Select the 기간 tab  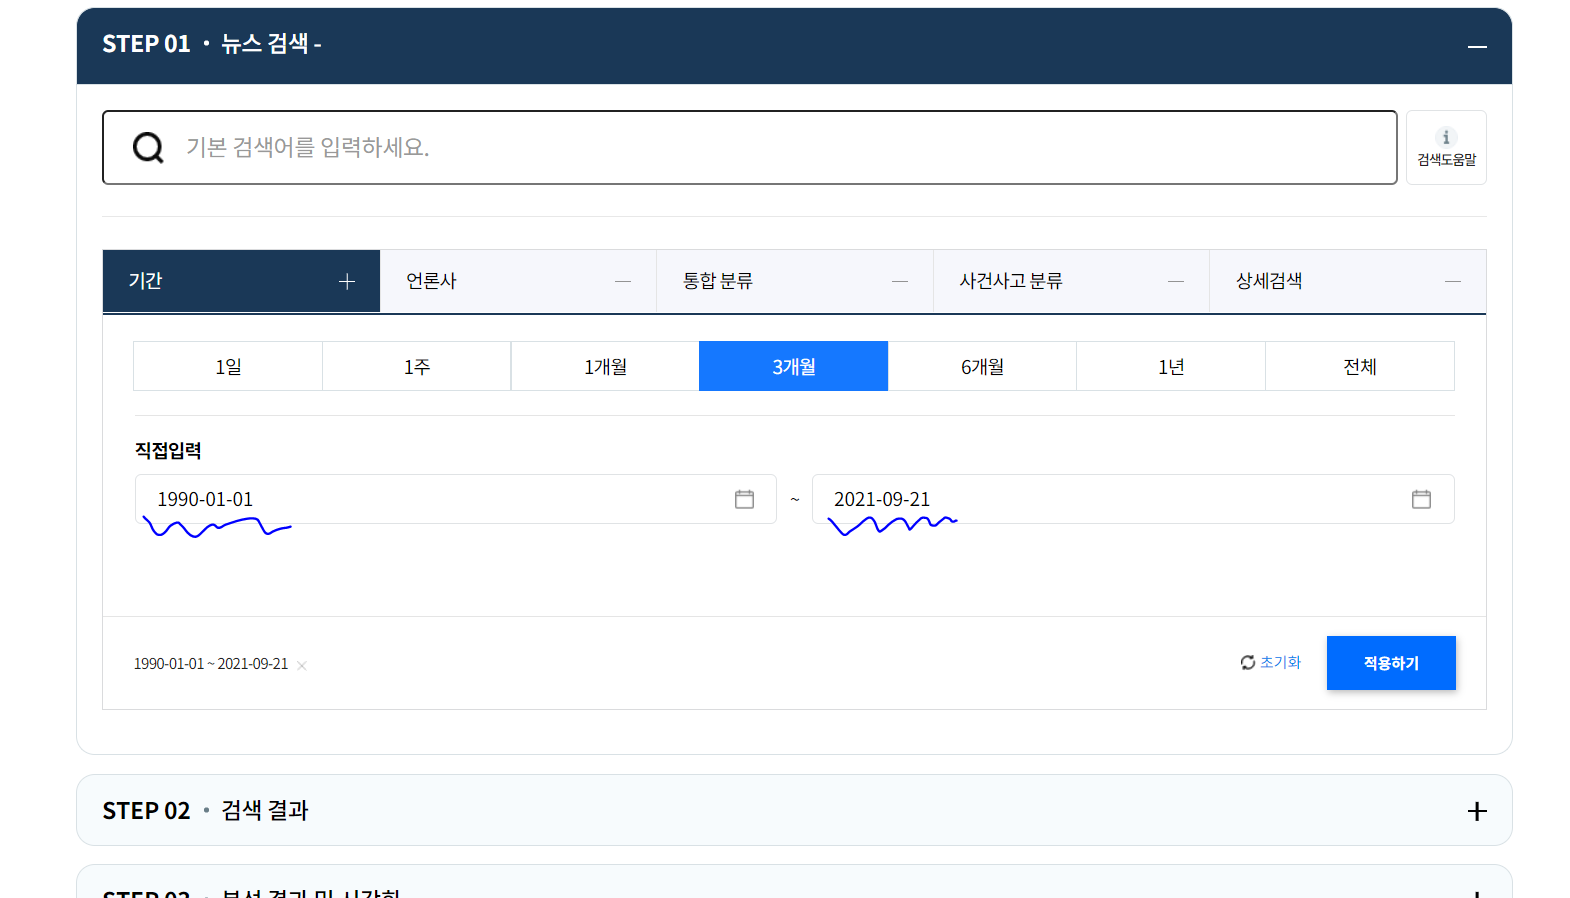click(x=241, y=281)
